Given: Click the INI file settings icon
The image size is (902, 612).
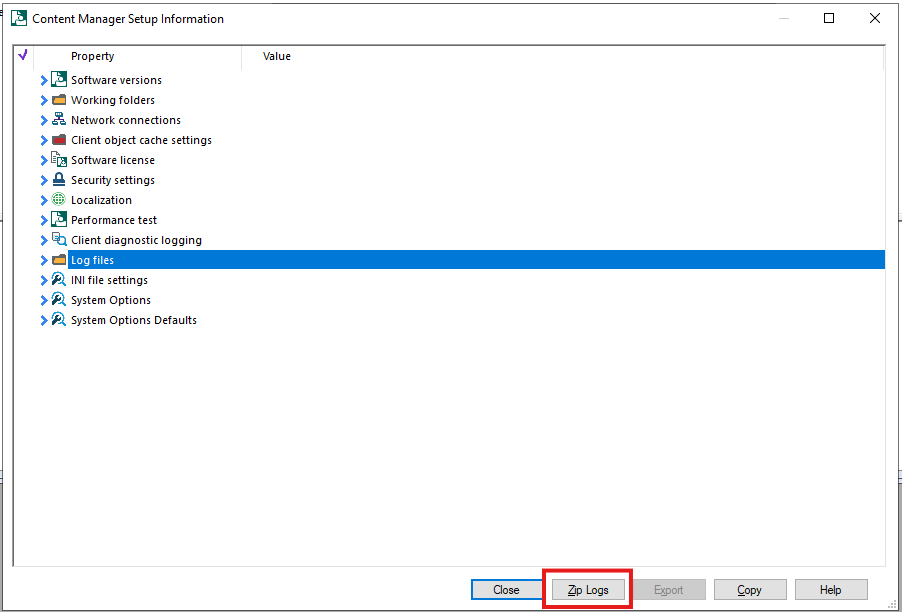Looking at the screenshot, I should point(59,280).
